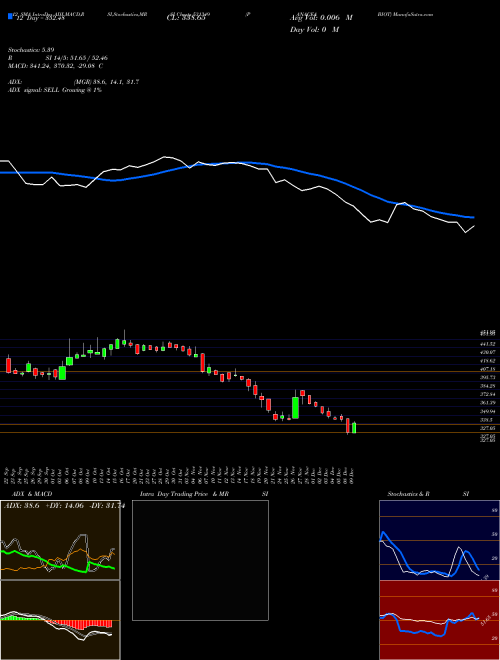Click the 'MACD: 341.24, 370.32, -29.08 C' line

[x=56, y=66]
